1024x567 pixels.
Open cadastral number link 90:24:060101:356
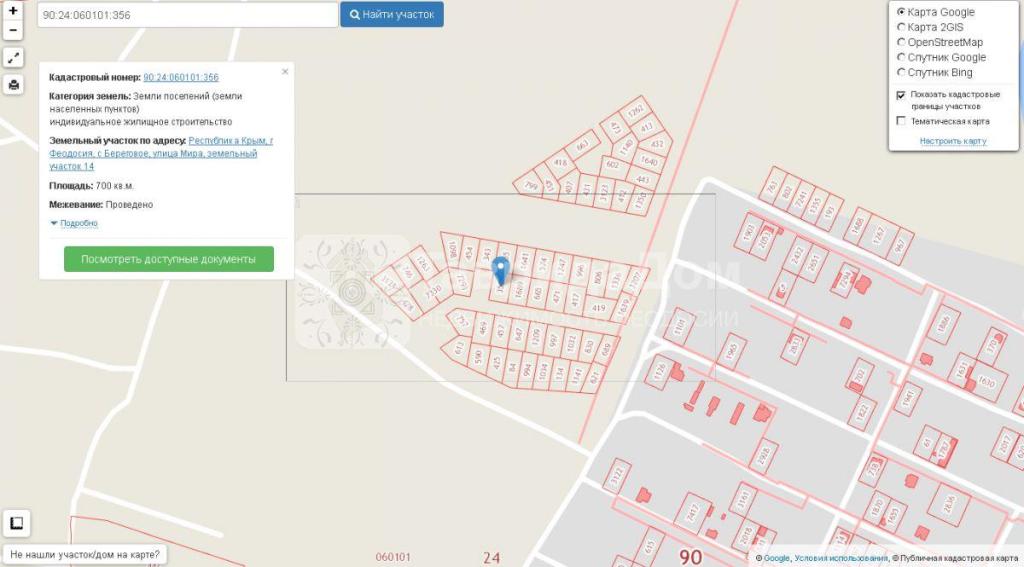pos(181,77)
